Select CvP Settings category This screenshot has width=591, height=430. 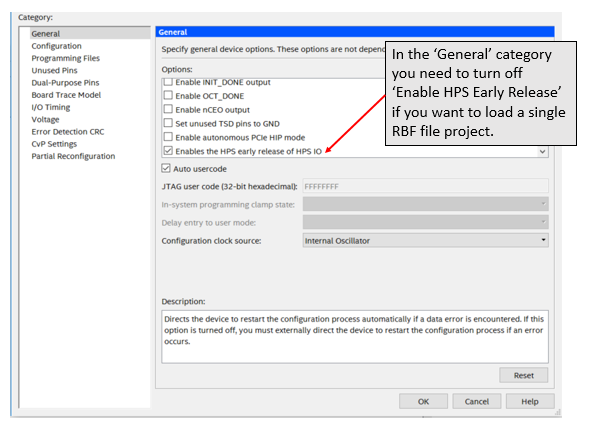tap(54, 144)
